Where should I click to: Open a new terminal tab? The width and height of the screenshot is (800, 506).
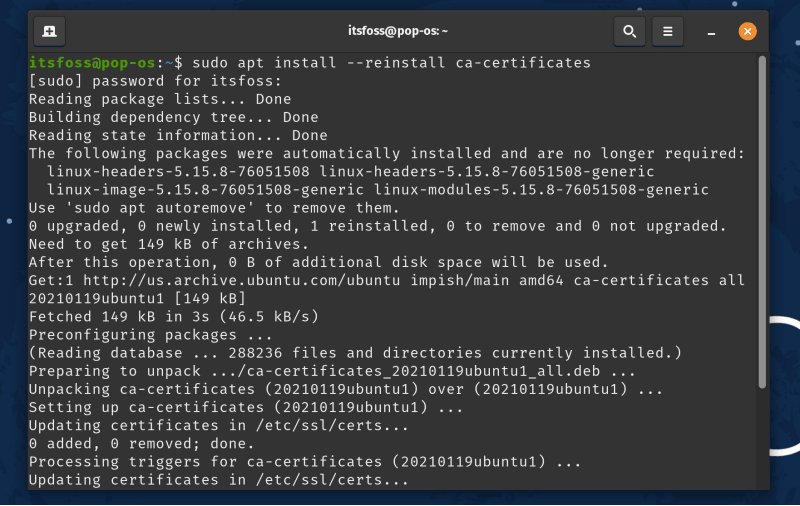pos(49,31)
